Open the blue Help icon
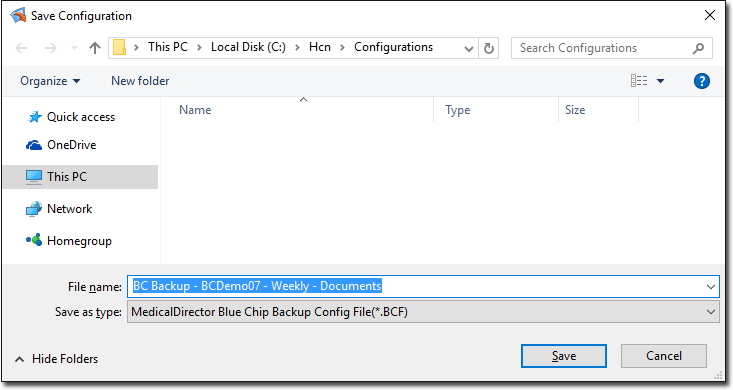Screen dimensions: 733x390 pyautogui.click(x=702, y=81)
